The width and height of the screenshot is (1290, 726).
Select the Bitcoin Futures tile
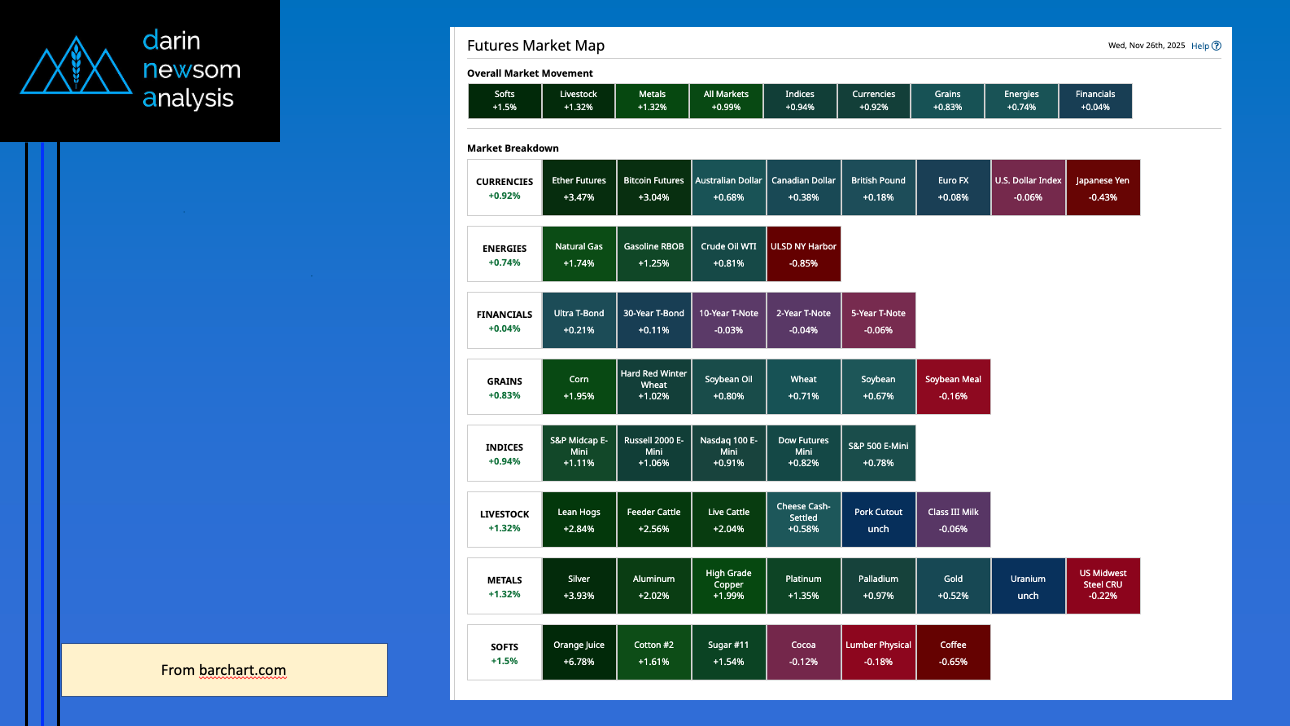tap(654, 188)
